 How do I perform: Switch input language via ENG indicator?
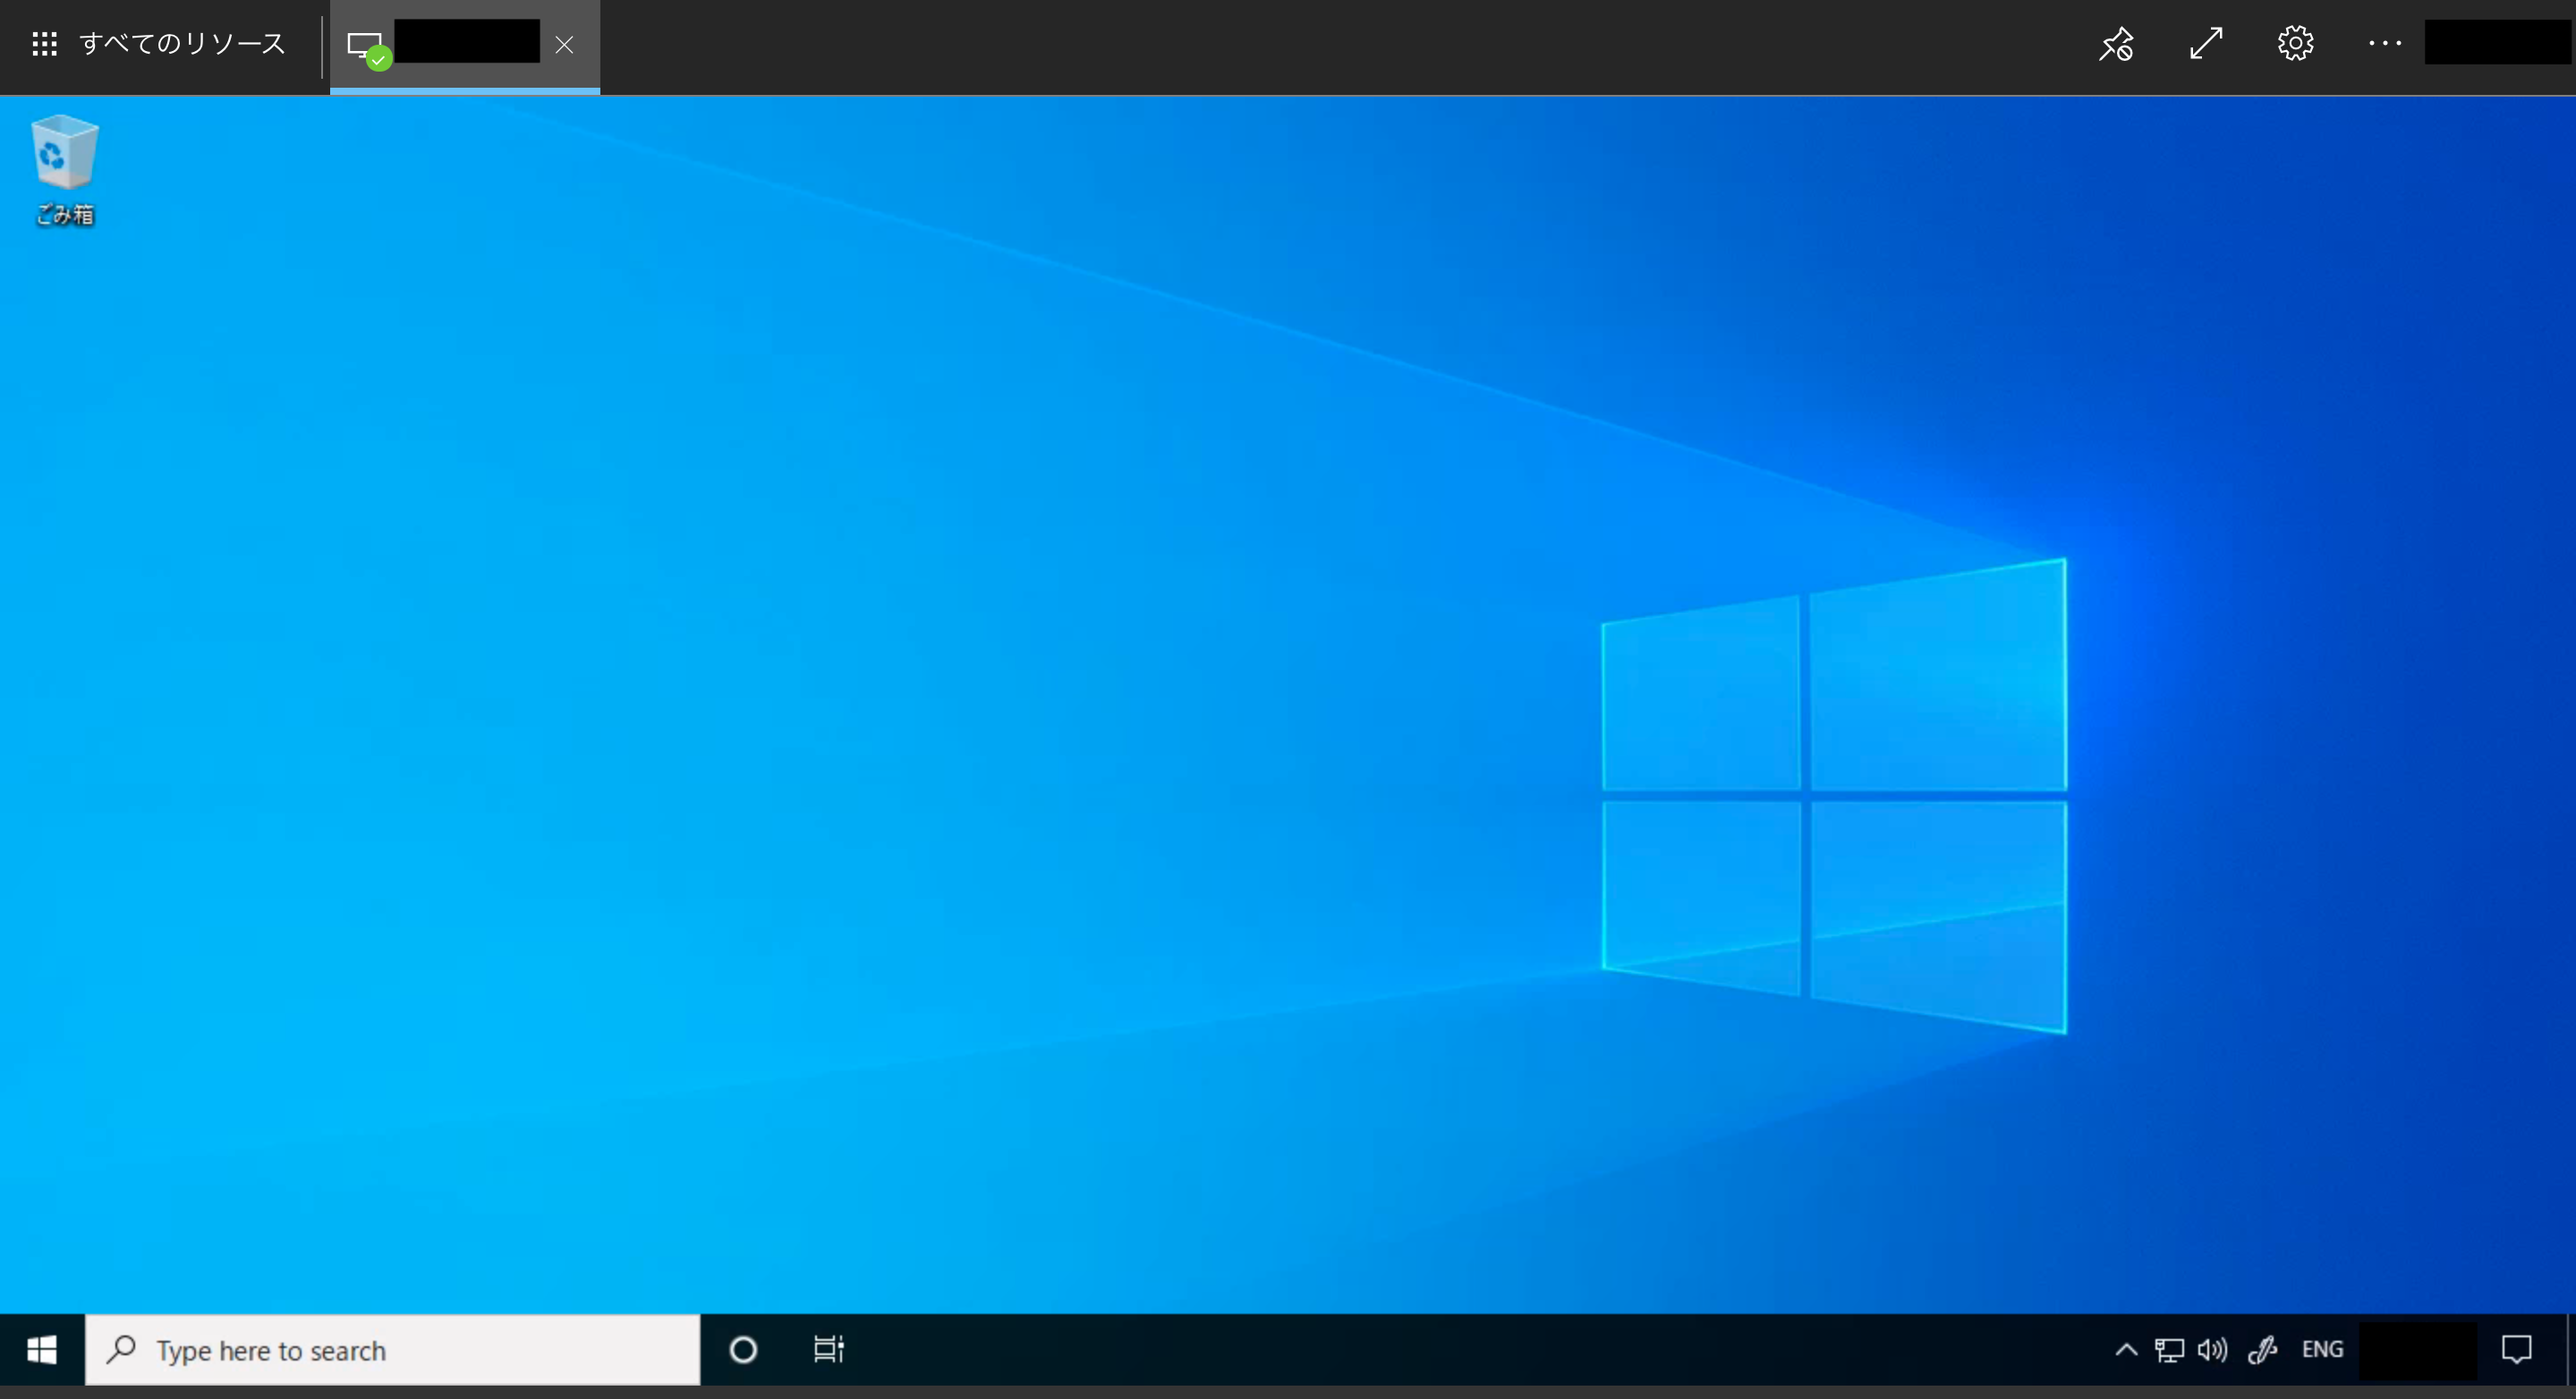(x=2322, y=1350)
